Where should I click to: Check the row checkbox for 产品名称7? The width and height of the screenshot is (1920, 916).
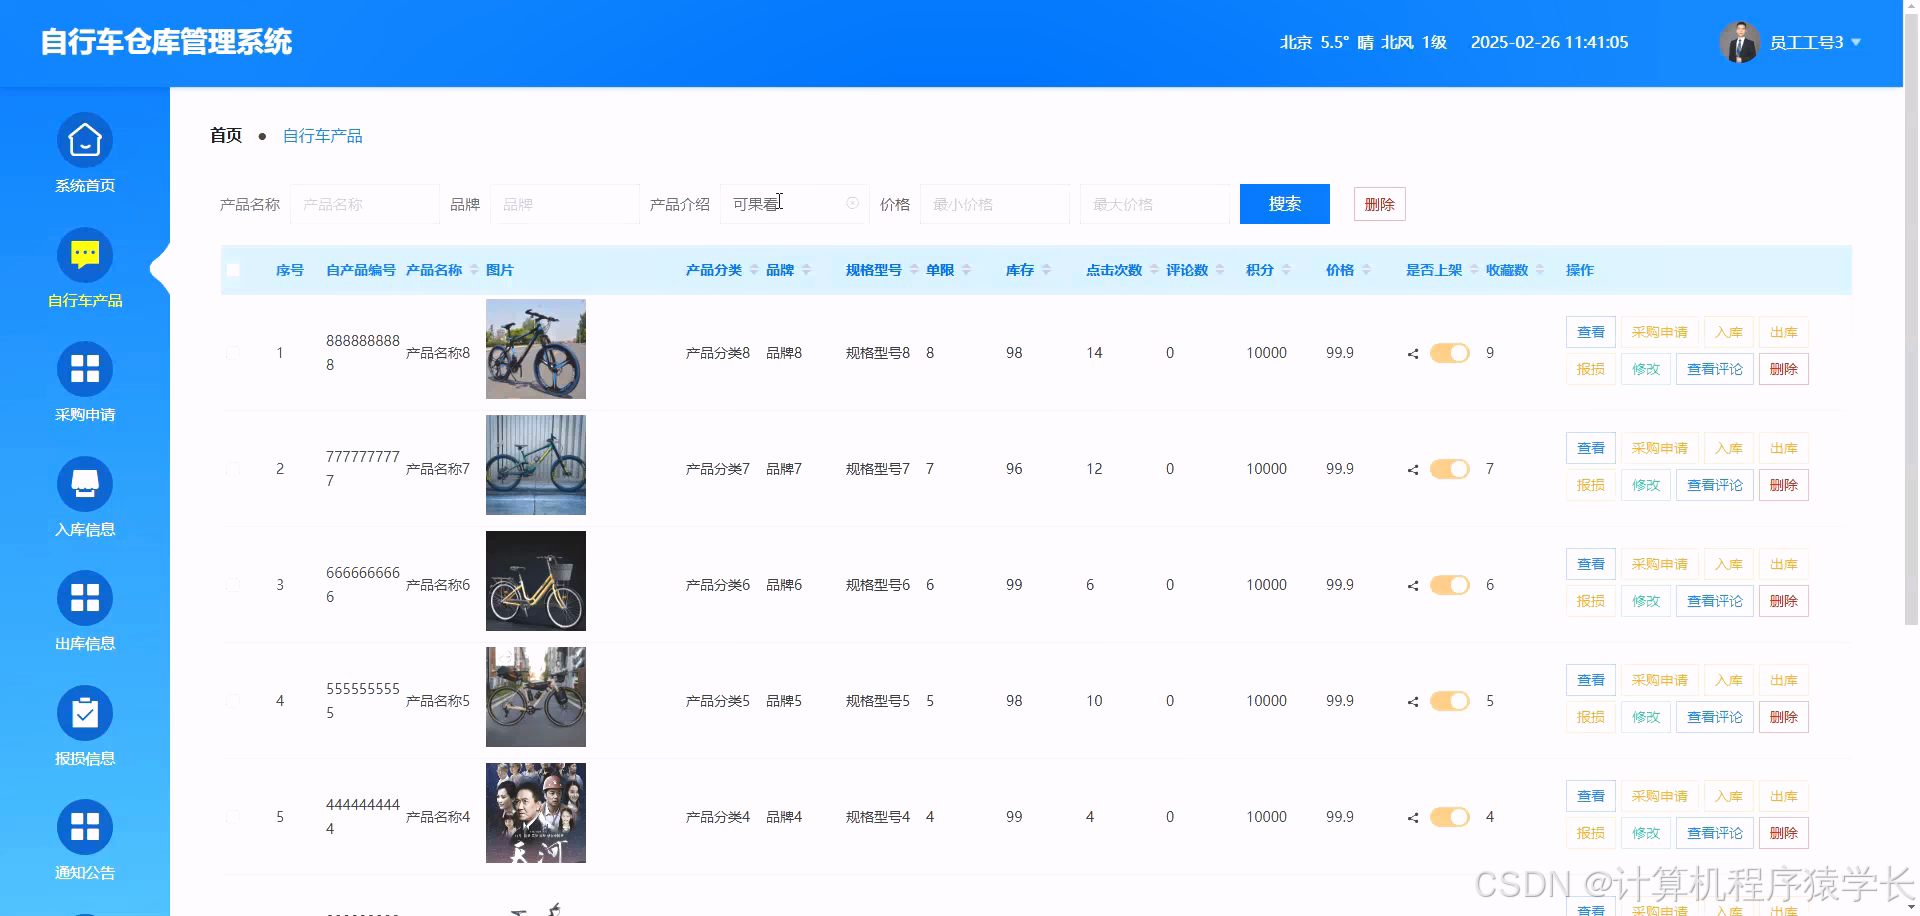(233, 468)
